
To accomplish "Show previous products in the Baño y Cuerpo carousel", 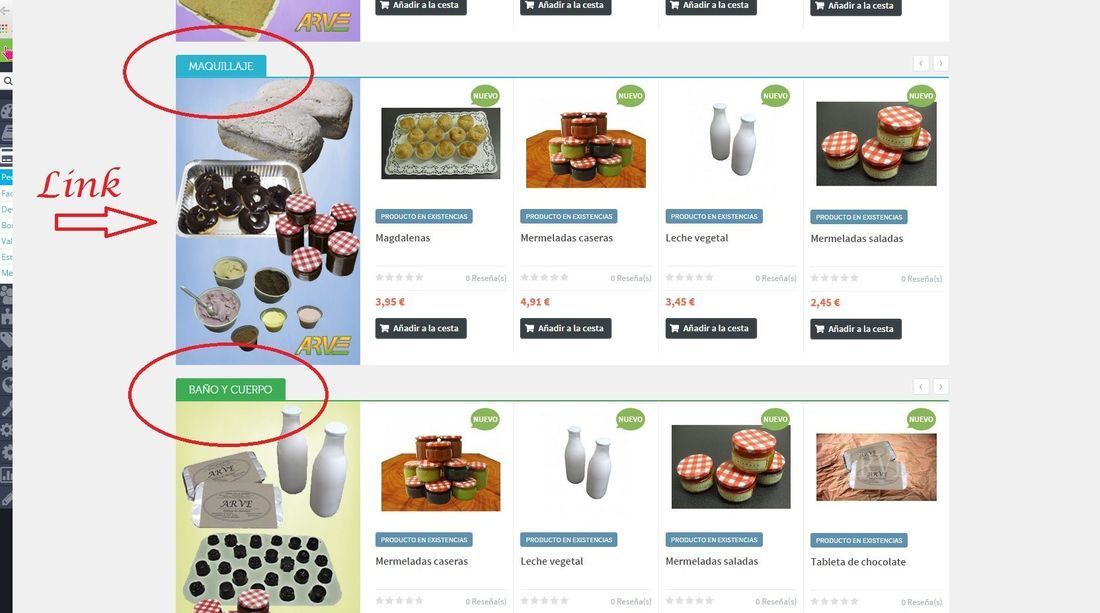I will pyautogui.click(x=921, y=386).
